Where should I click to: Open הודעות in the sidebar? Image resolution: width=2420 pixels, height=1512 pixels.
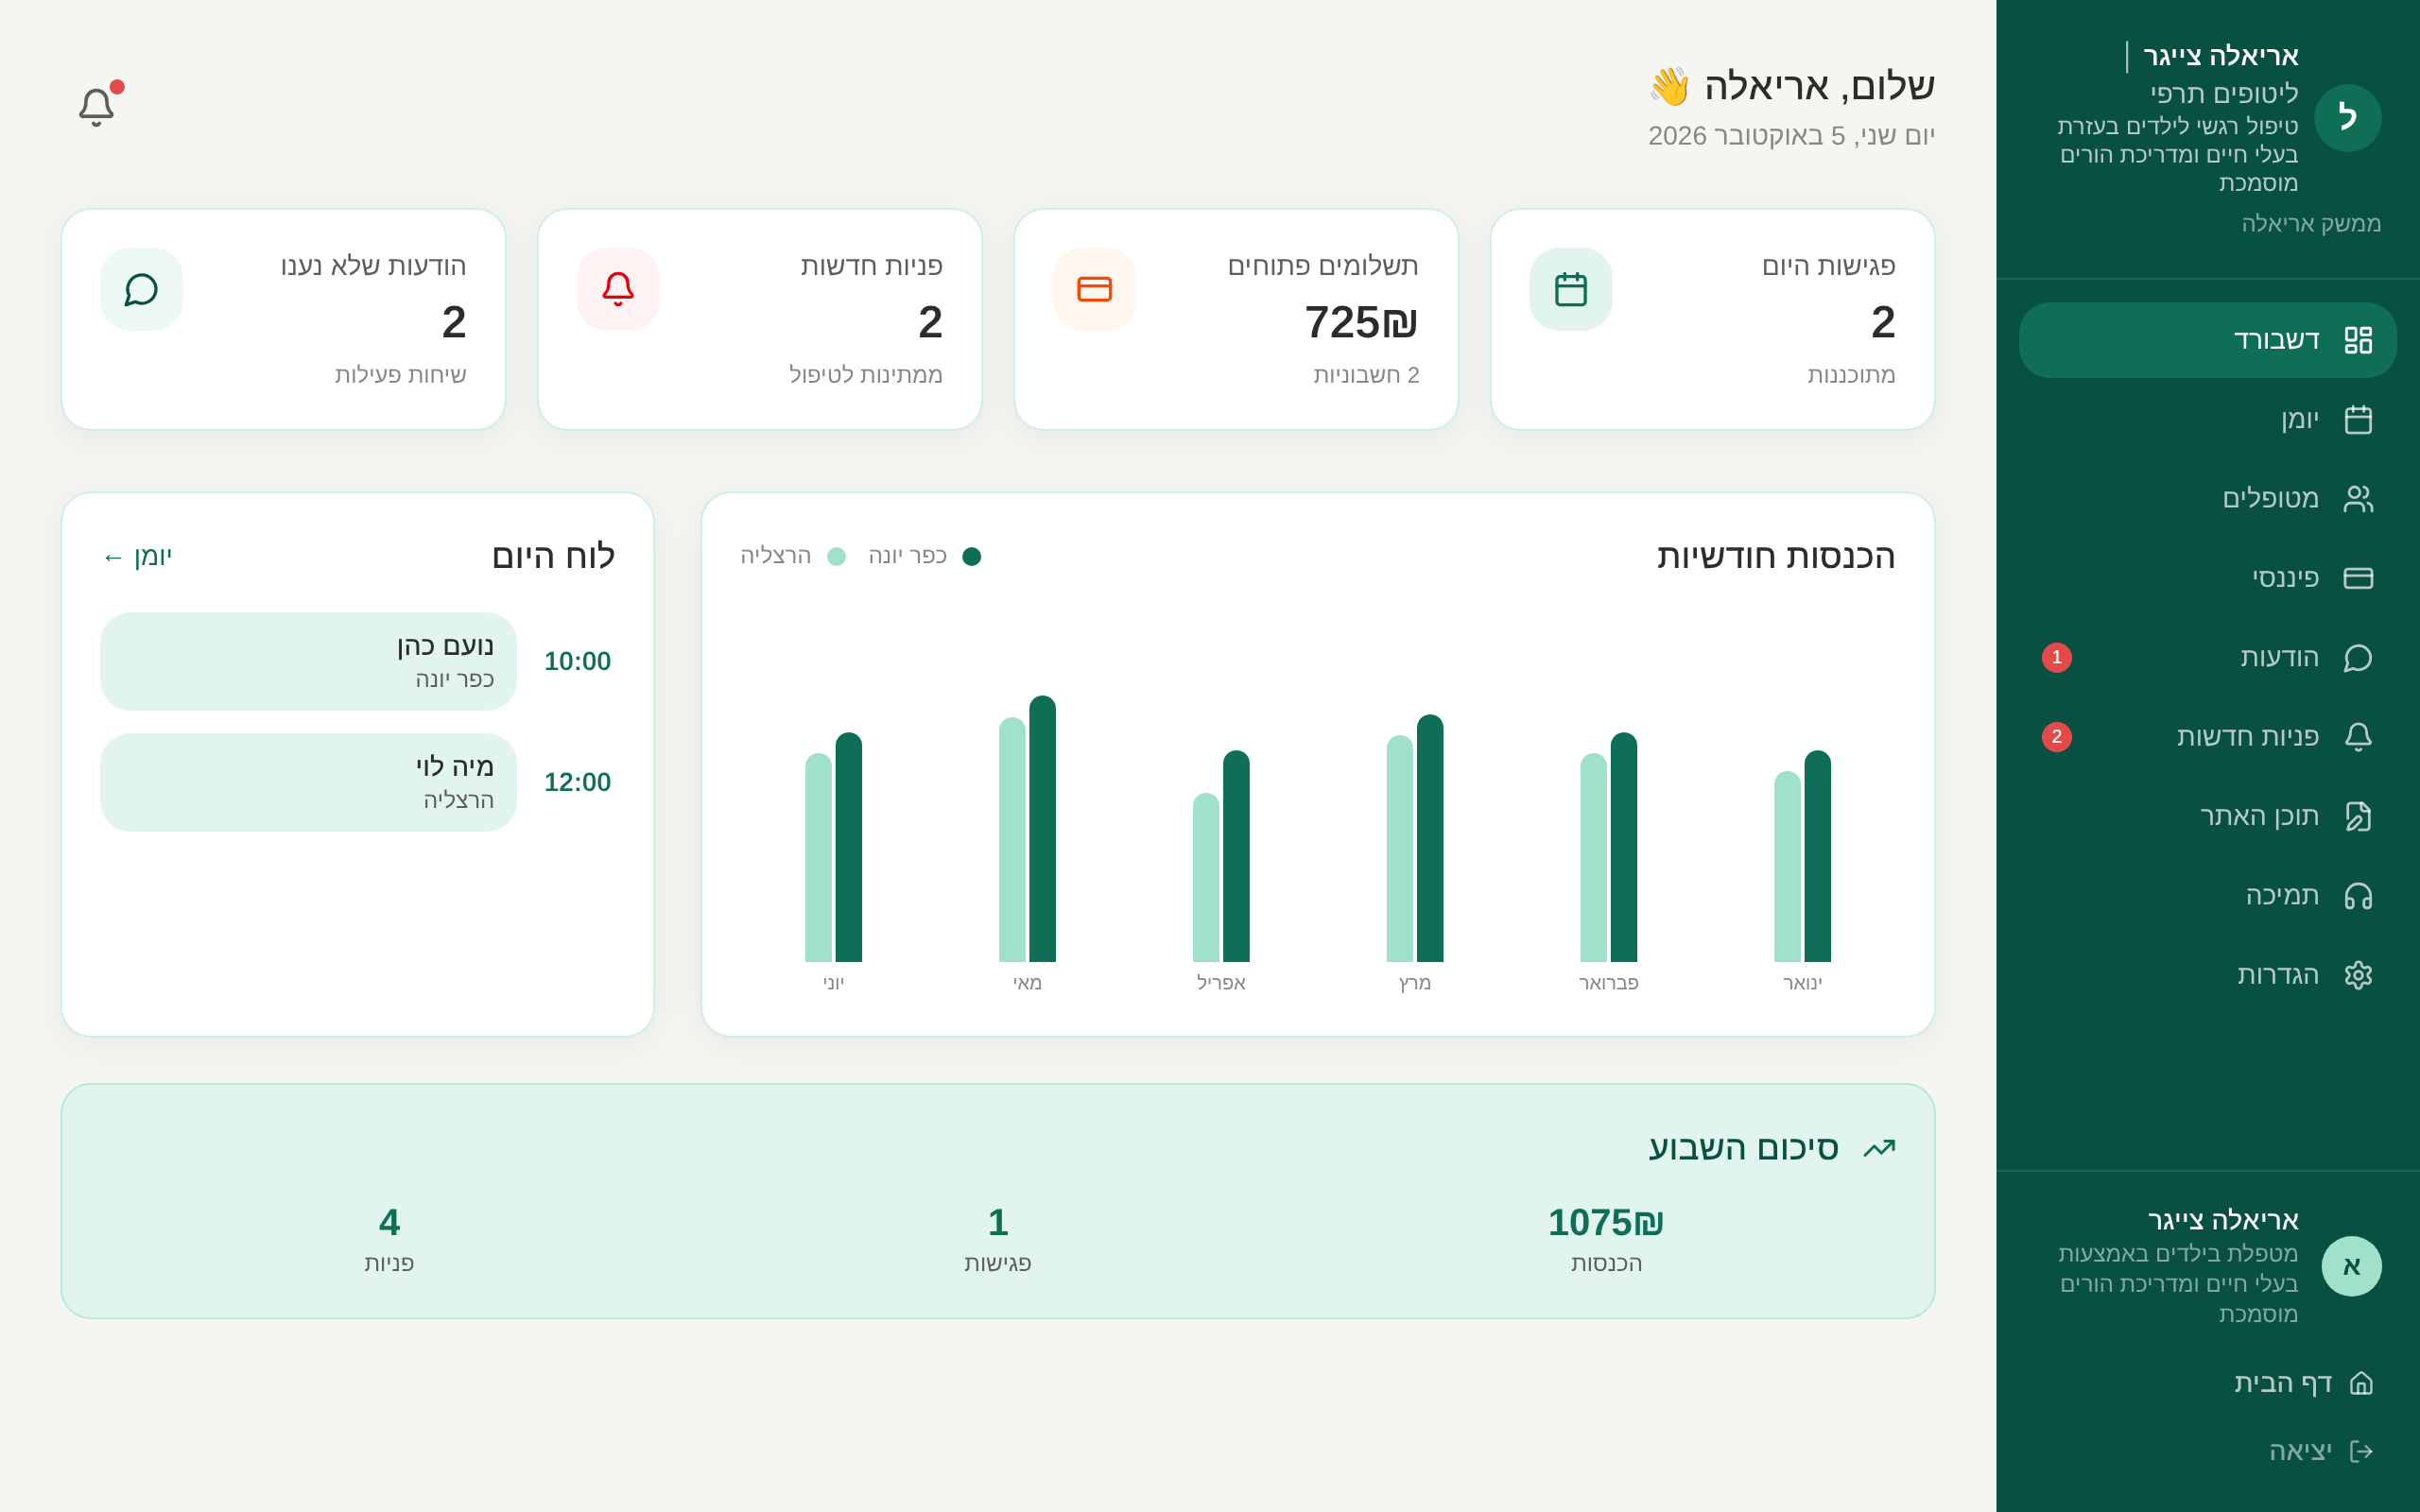[2207, 657]
